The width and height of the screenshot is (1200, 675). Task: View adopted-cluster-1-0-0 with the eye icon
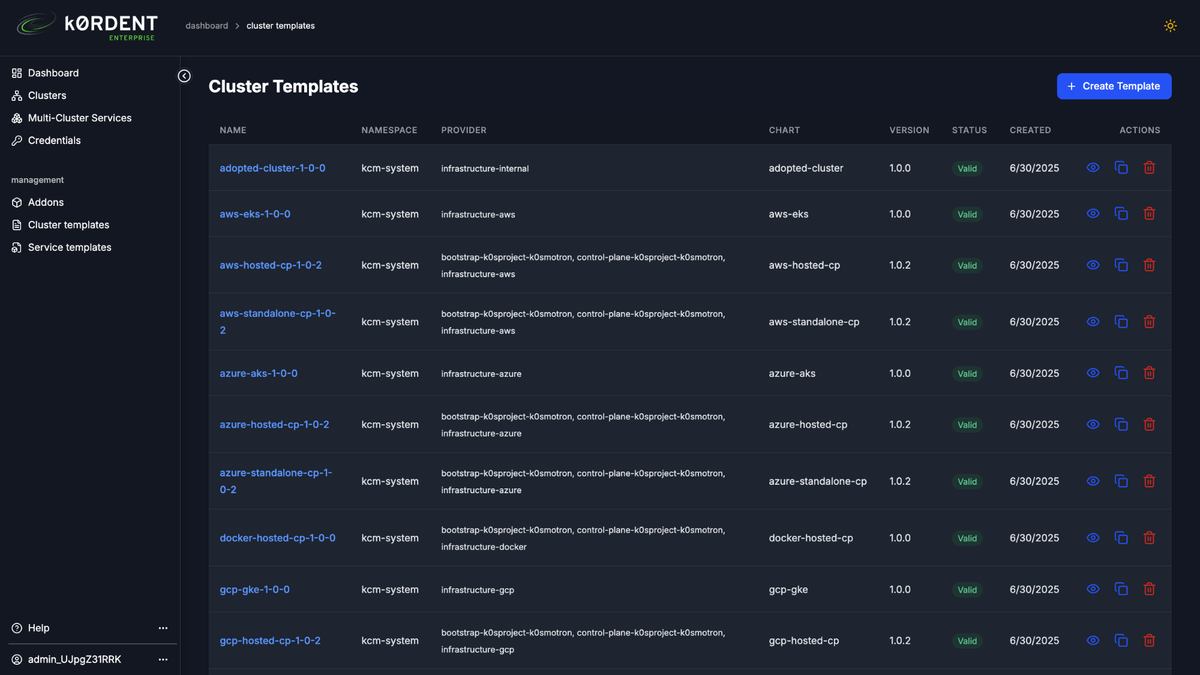coord(1093,168)
